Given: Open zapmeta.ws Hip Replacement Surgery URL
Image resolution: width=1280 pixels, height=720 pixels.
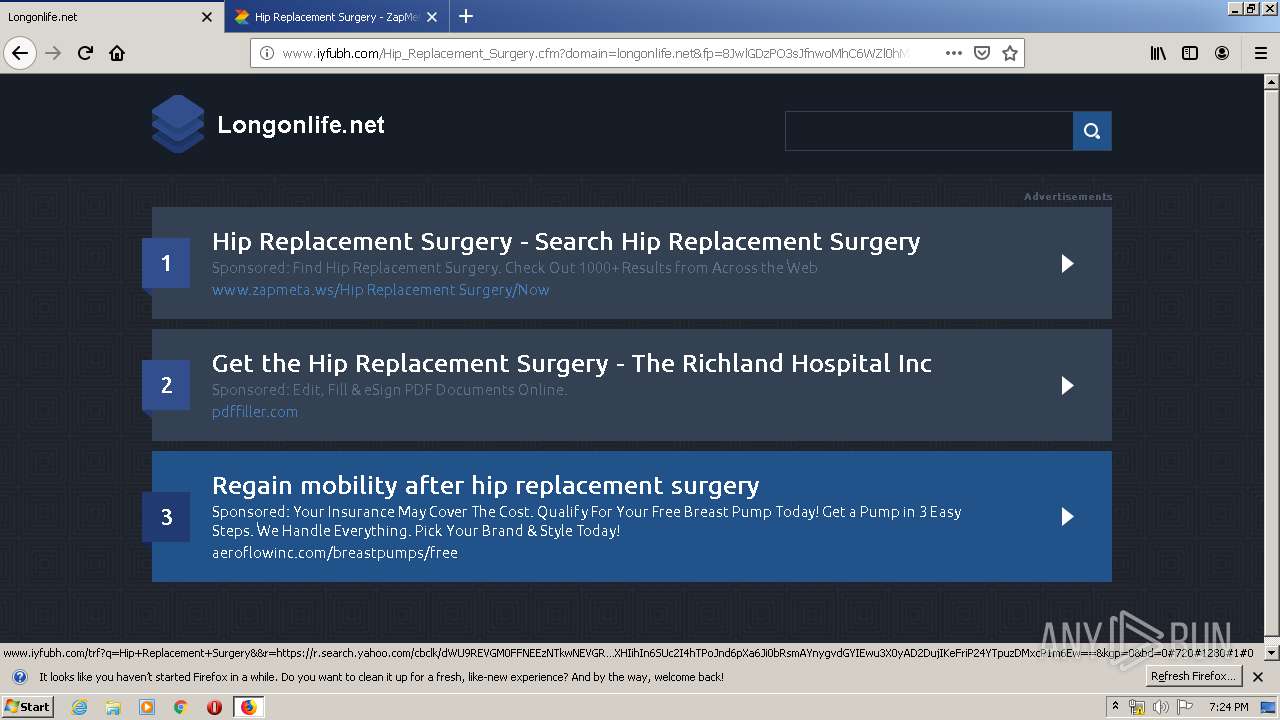Looking at the screenshot, I should (x=381, y=289).
